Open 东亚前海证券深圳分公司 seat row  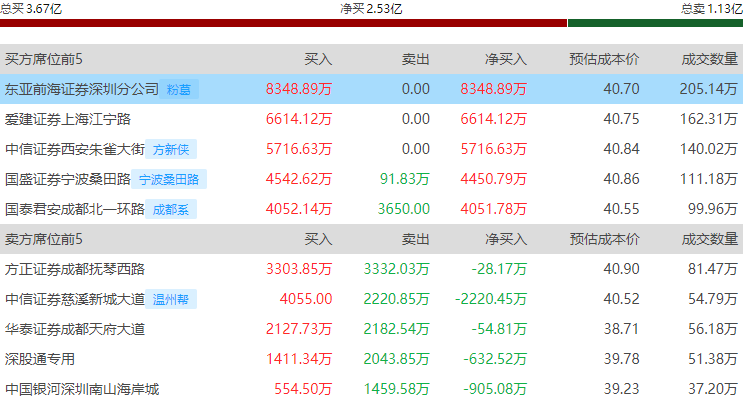(372, 89)
